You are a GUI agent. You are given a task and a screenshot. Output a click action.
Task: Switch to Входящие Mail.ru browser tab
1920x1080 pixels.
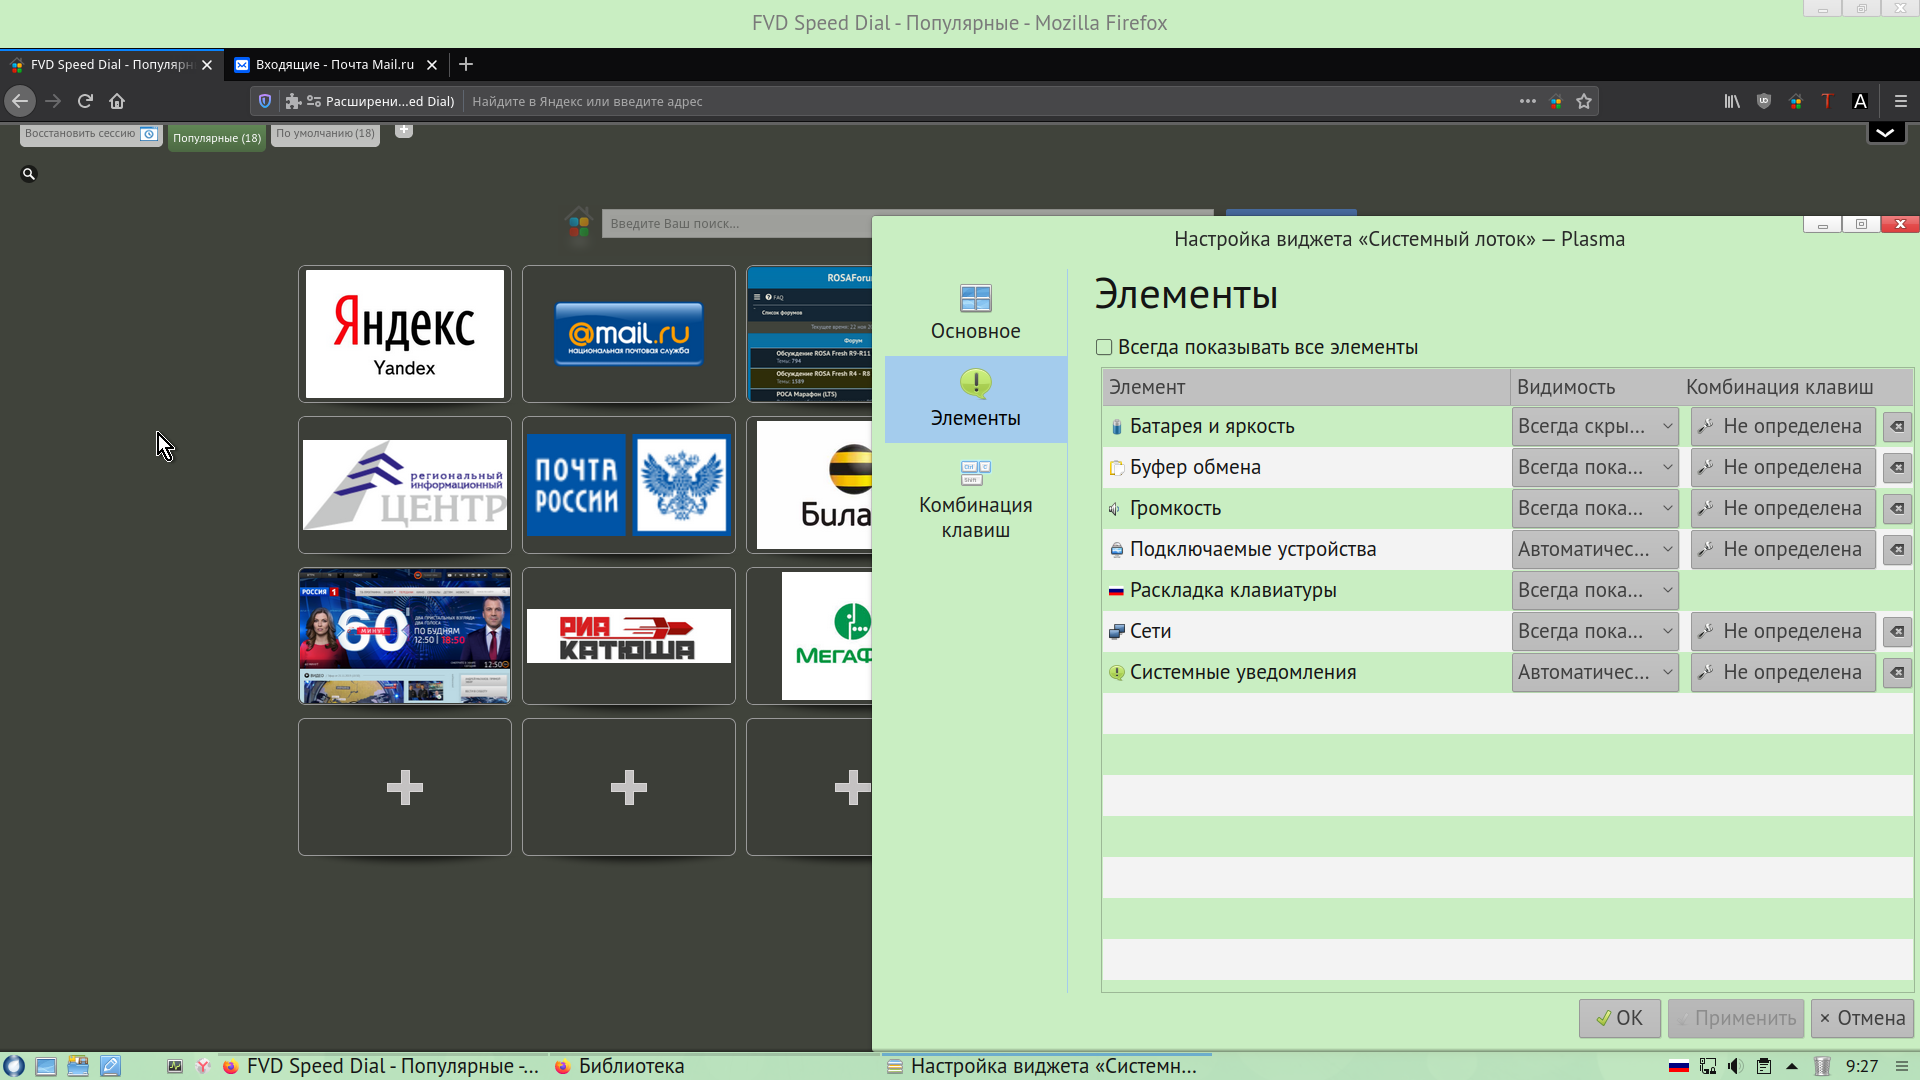[x=334, y=65]
